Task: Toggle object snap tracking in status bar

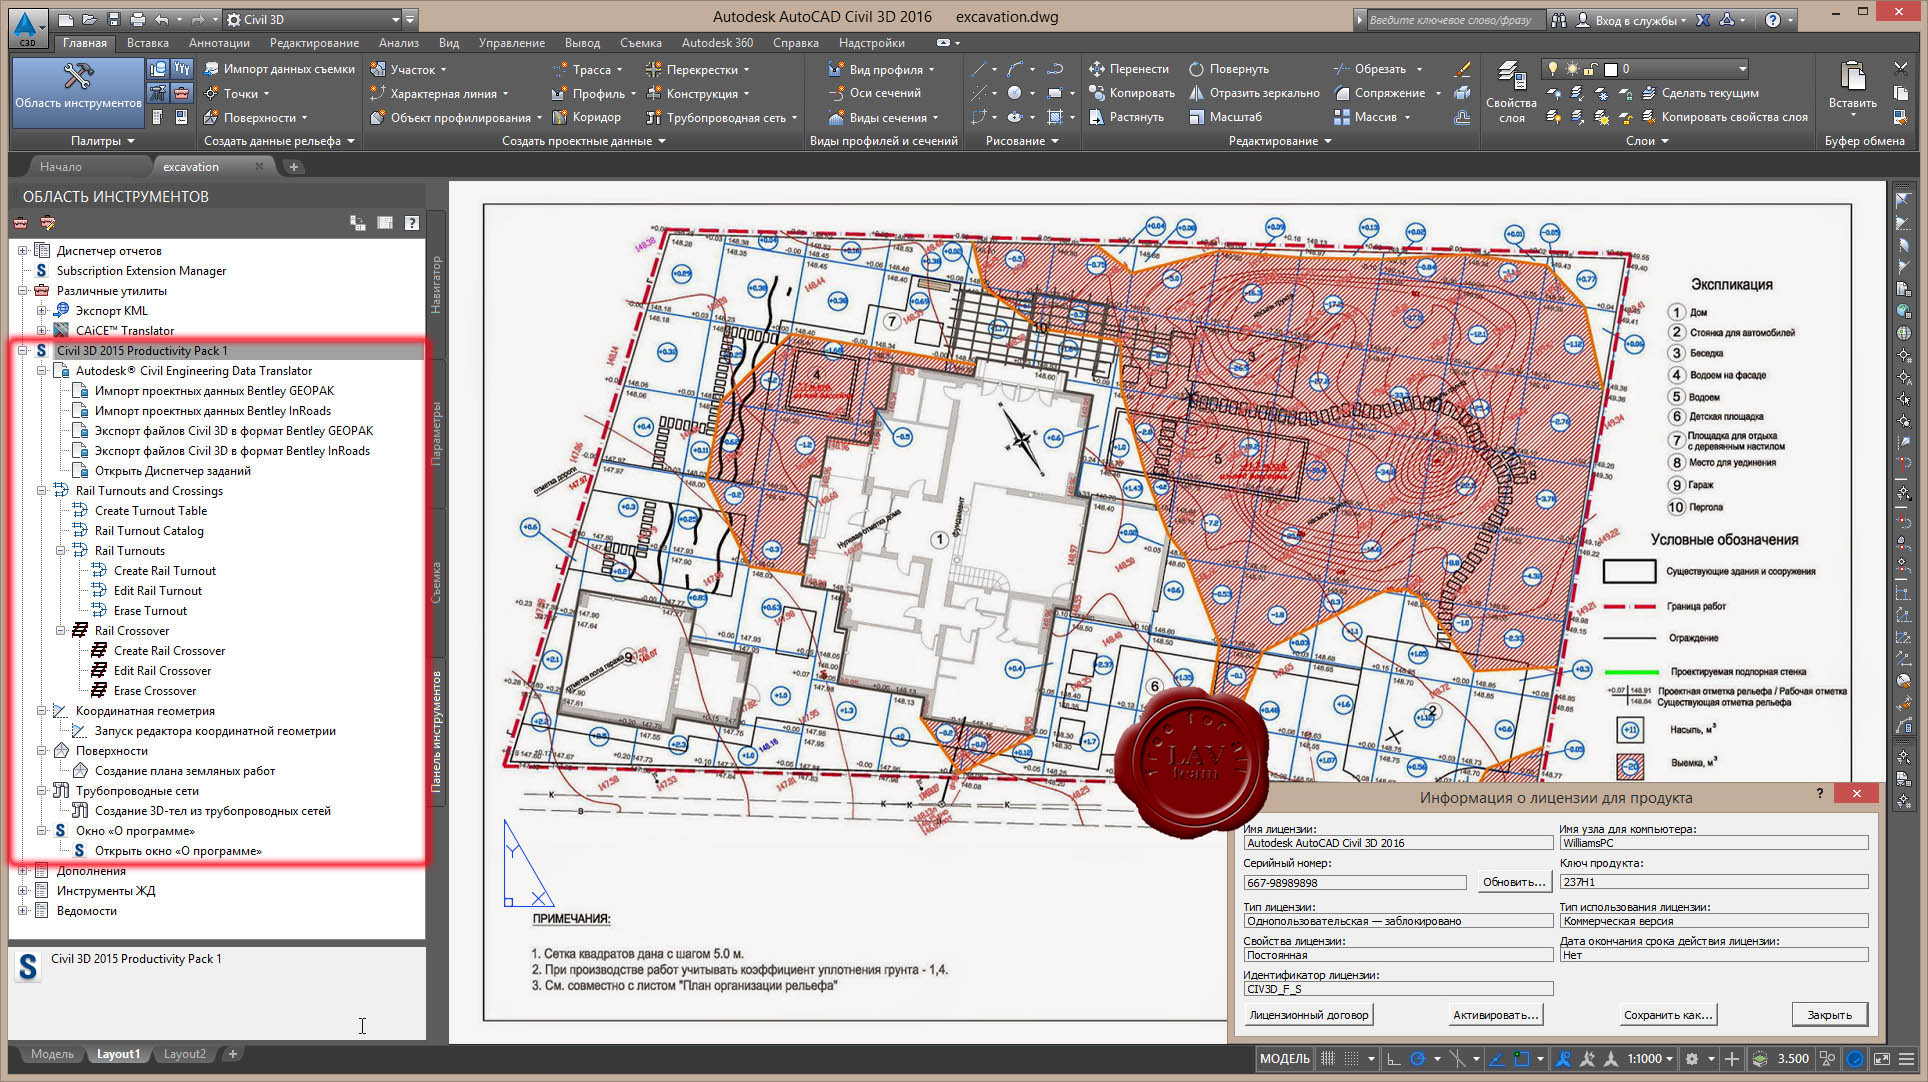Action: pyautogui.click(x=1497, y=1058)
